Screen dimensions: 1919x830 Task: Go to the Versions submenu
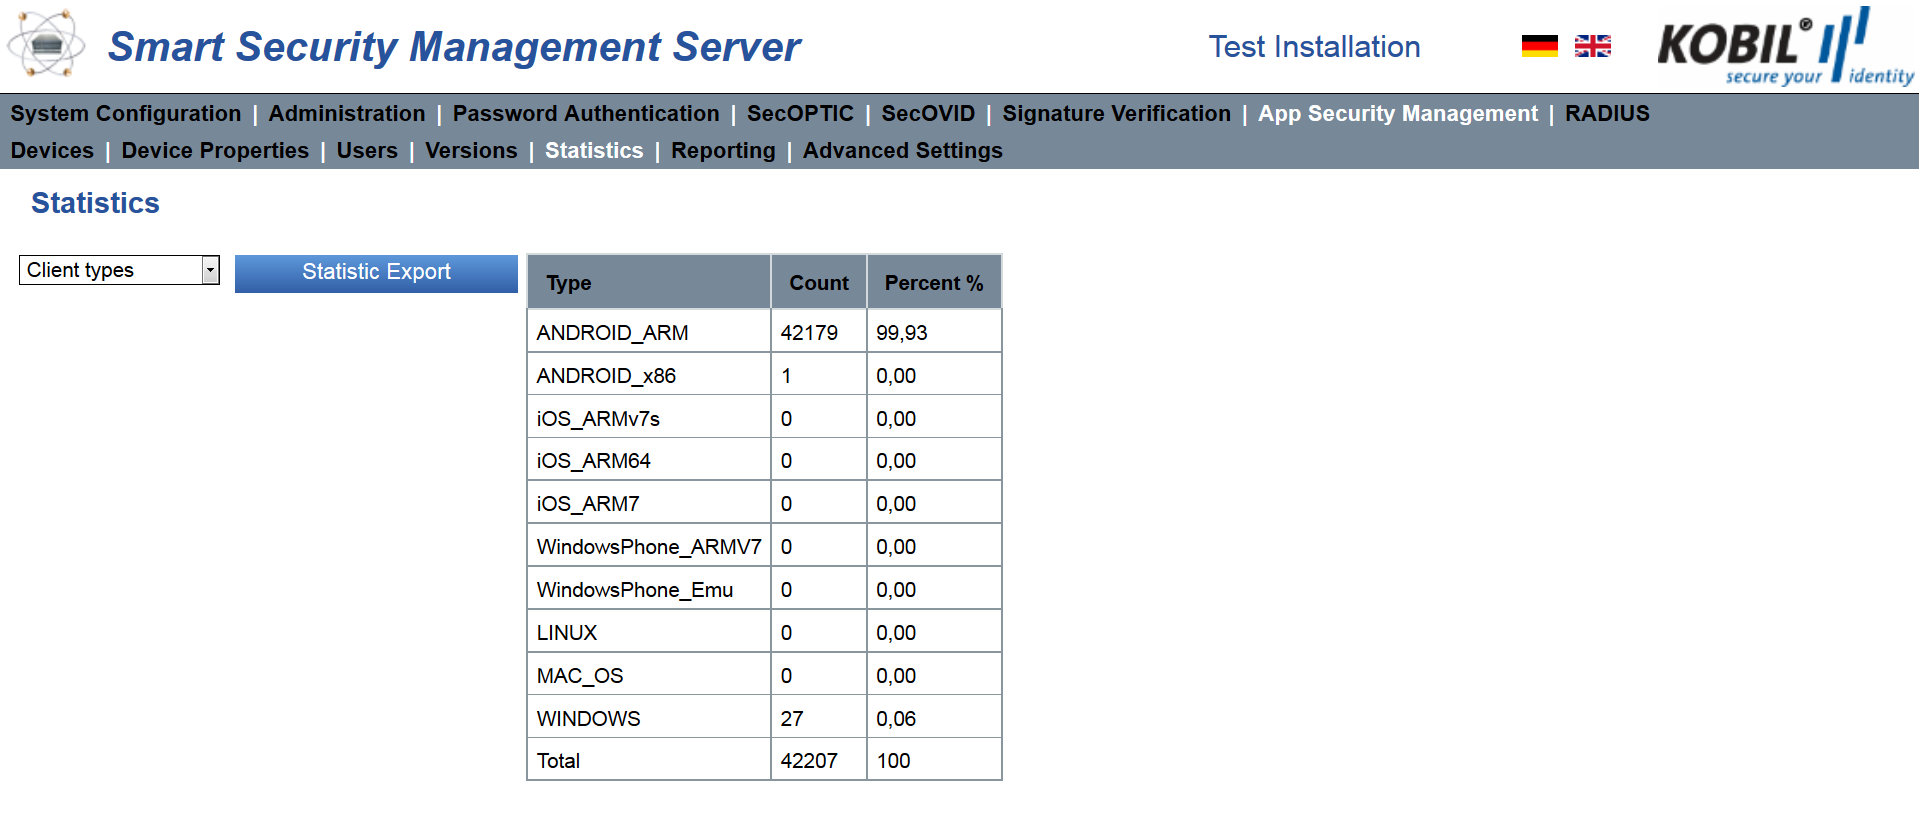(471, 151)
